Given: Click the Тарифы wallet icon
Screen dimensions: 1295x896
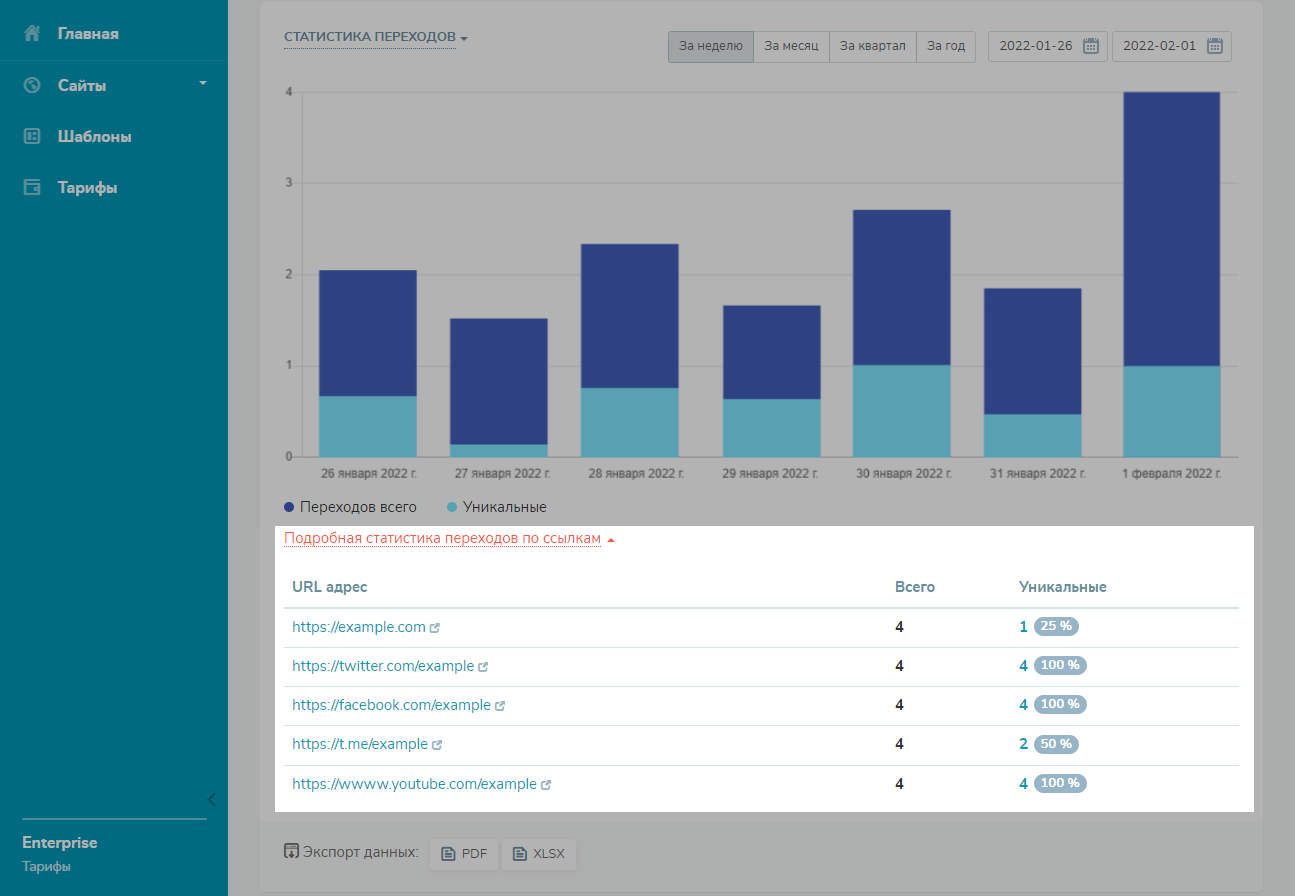Looking at the screenshot, I should click(x=32, y=187).
